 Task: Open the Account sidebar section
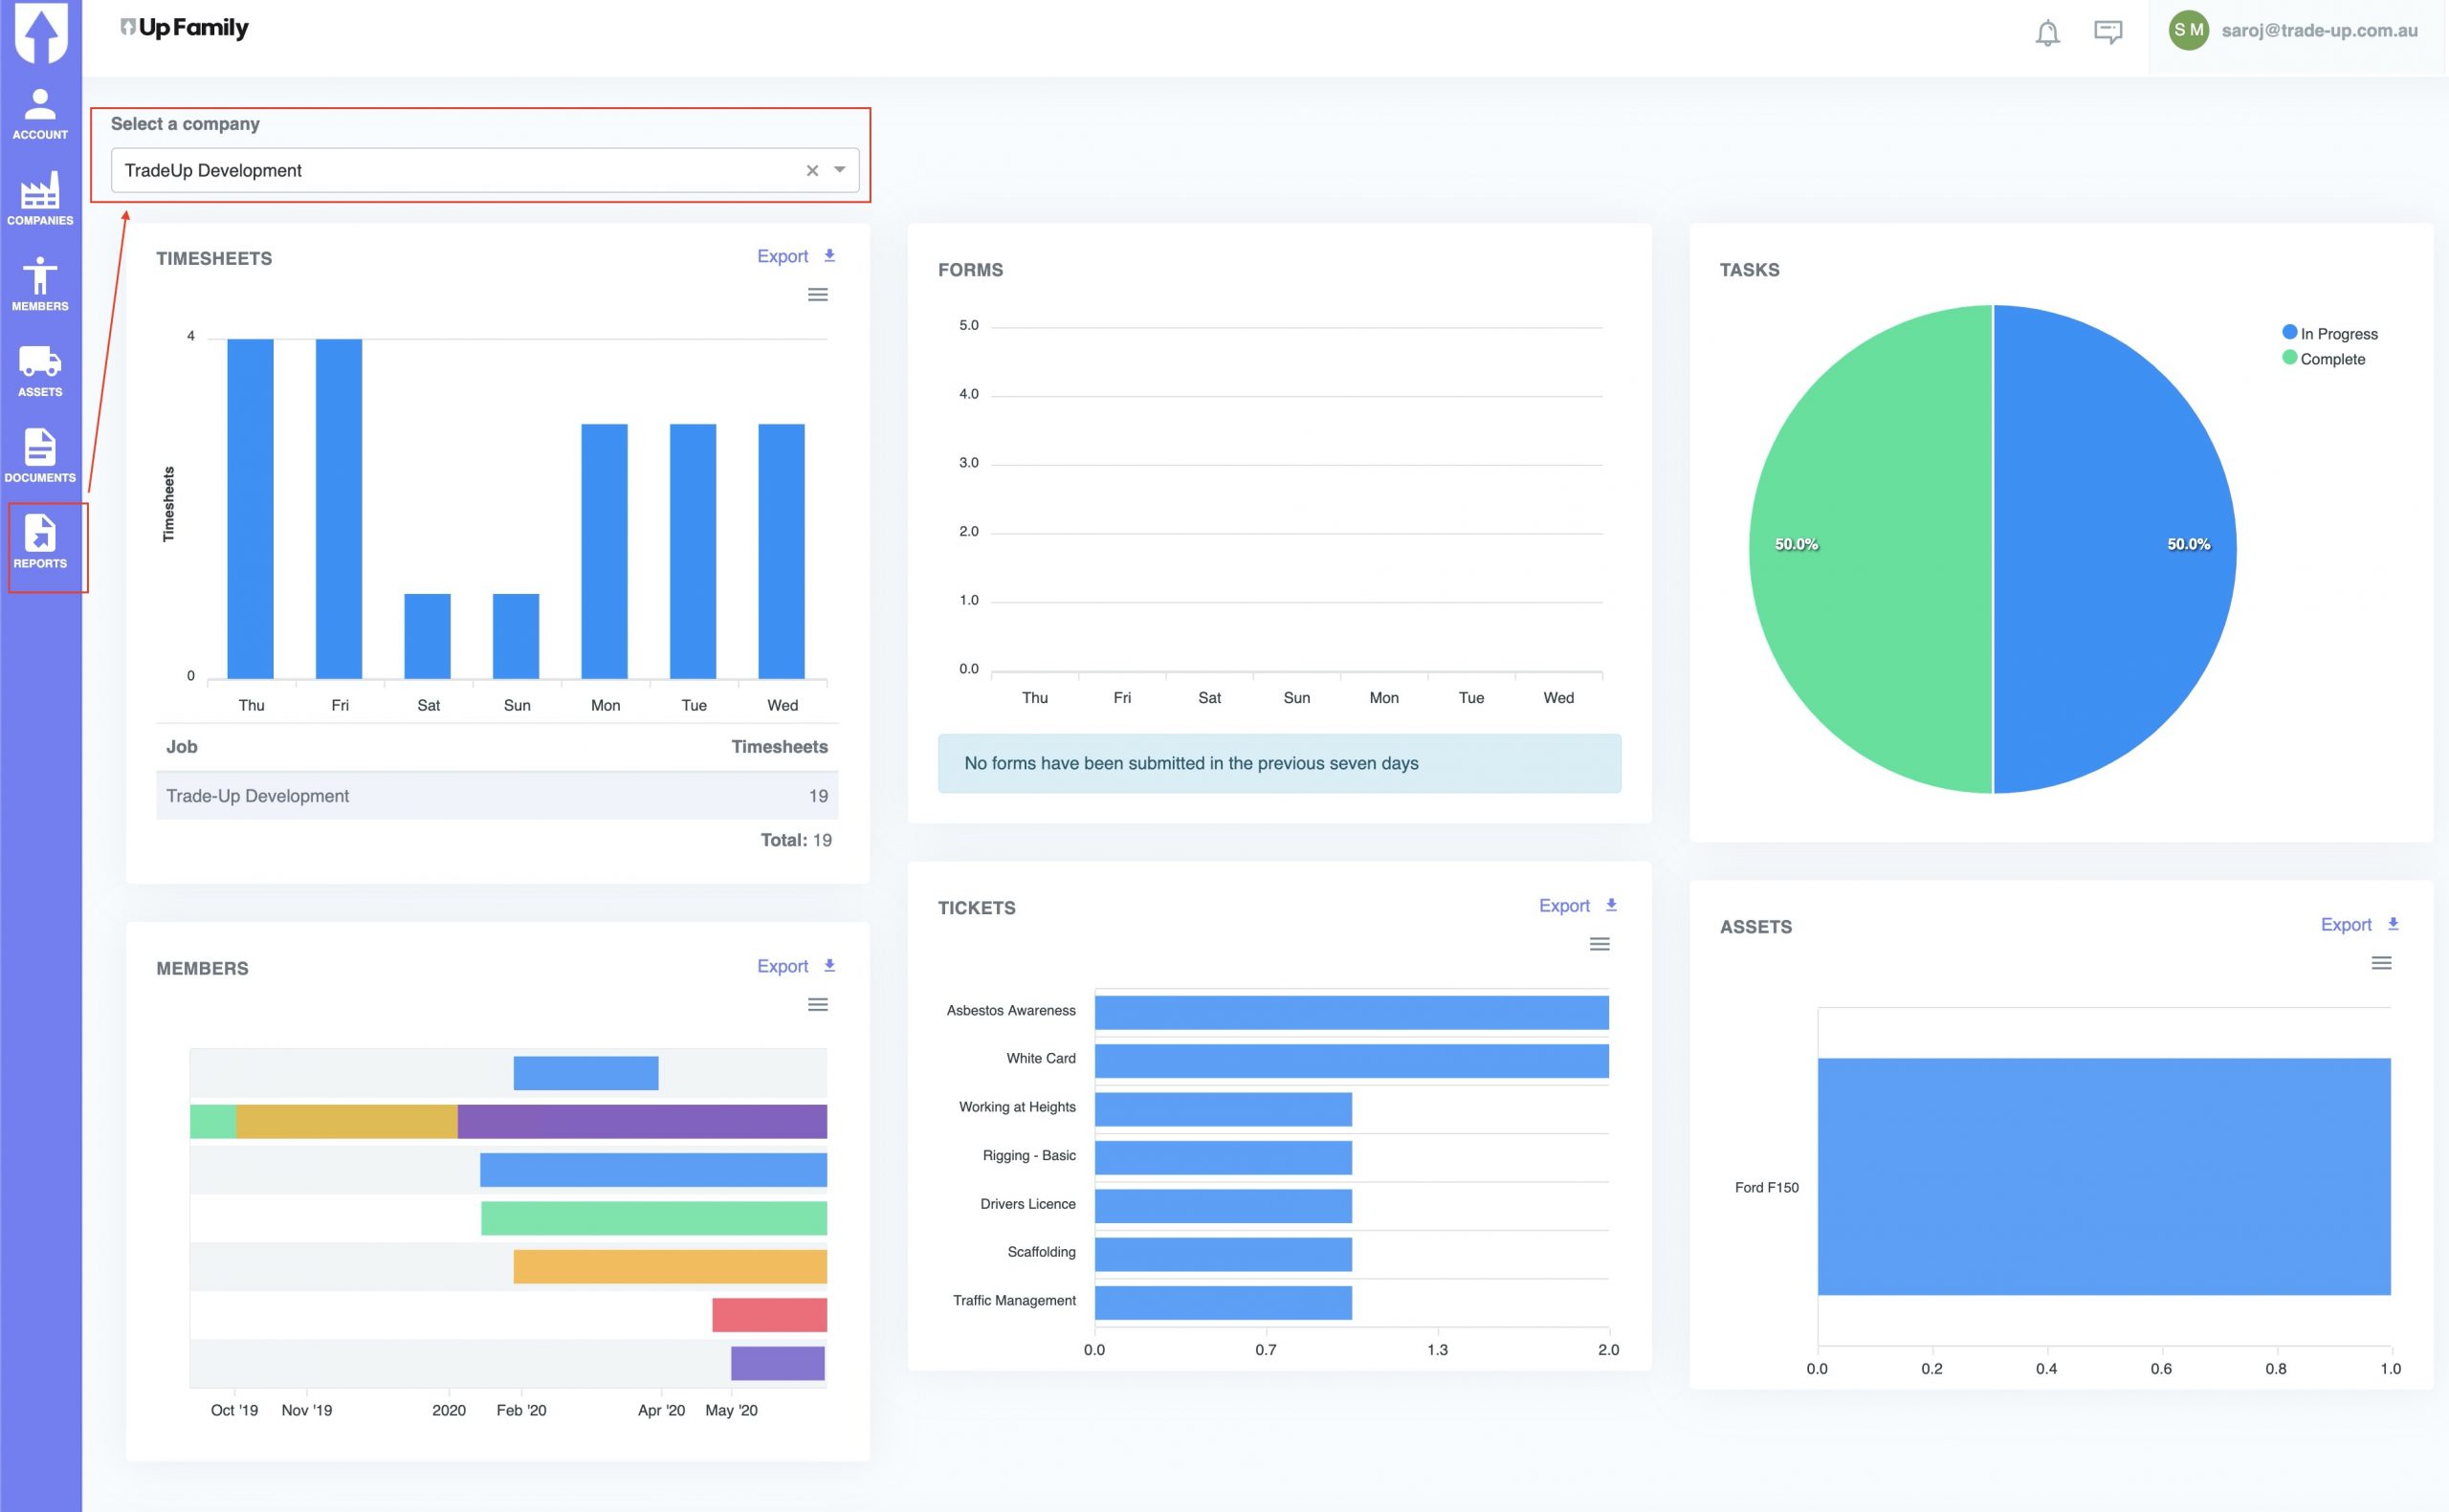point(40,114)
